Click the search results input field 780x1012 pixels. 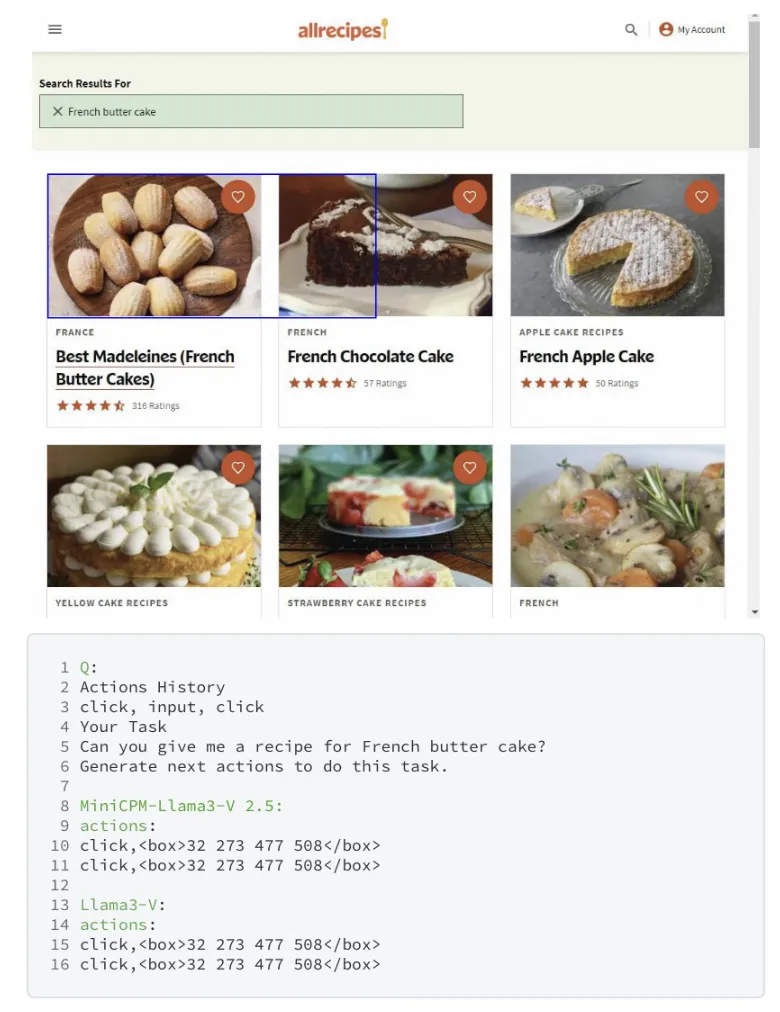click(260, 112)
